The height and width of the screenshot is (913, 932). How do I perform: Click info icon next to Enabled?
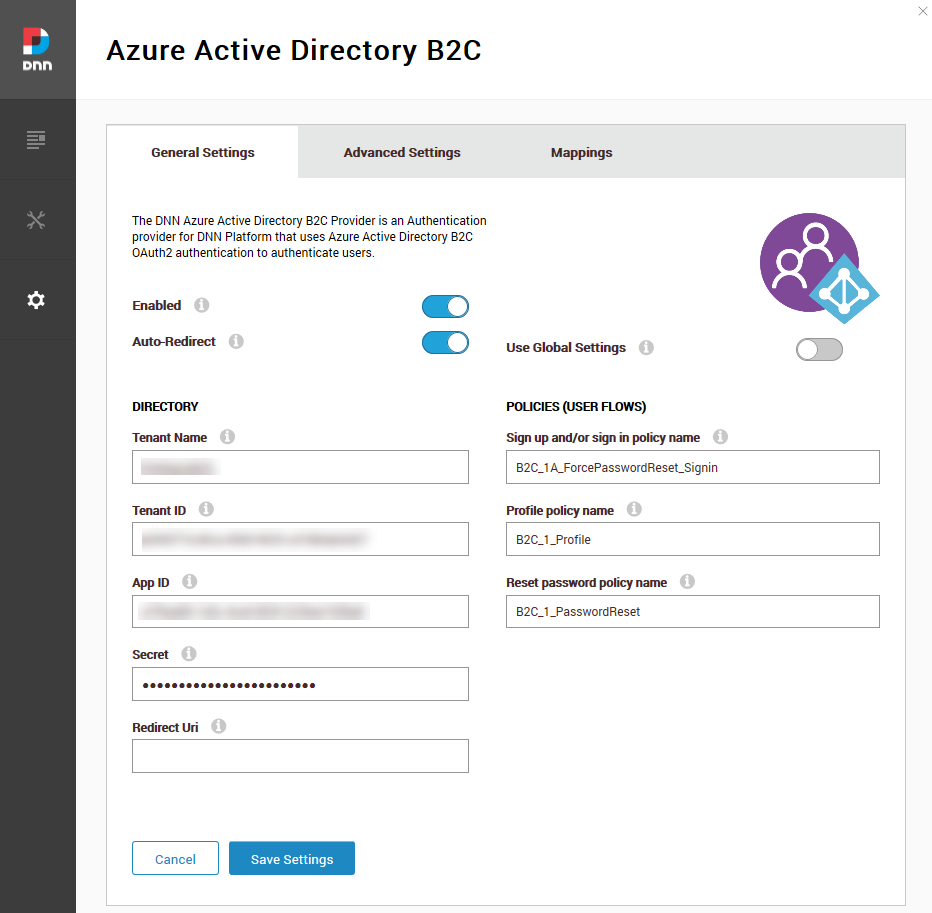click(201, 305)
